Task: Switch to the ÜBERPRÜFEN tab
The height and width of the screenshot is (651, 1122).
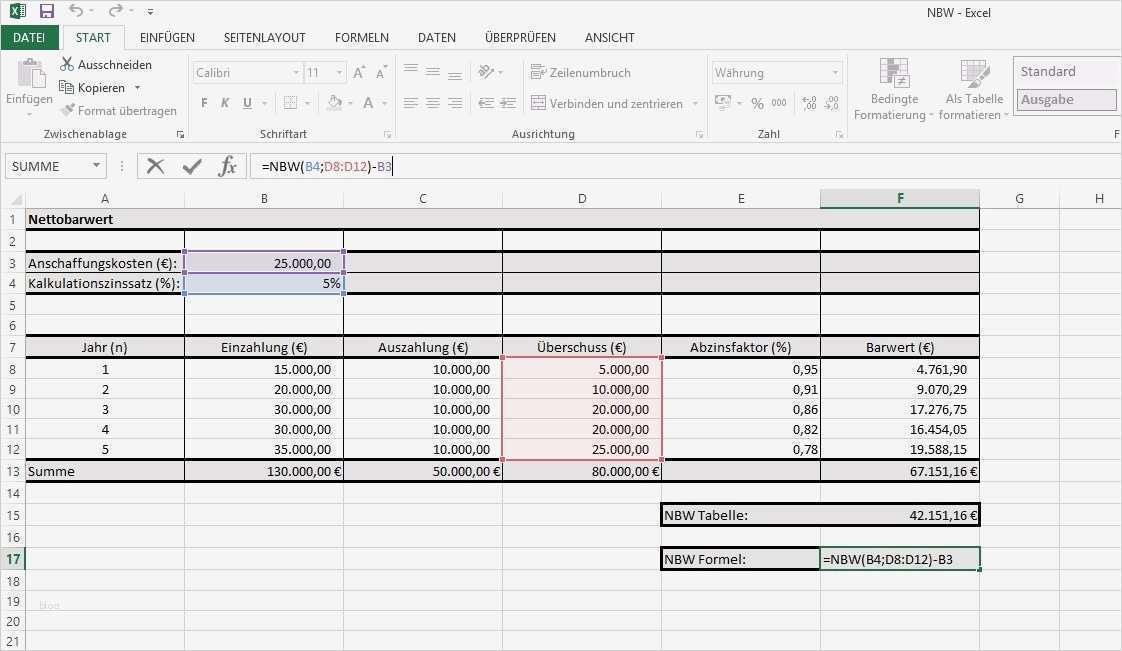Action: (520, 37)
